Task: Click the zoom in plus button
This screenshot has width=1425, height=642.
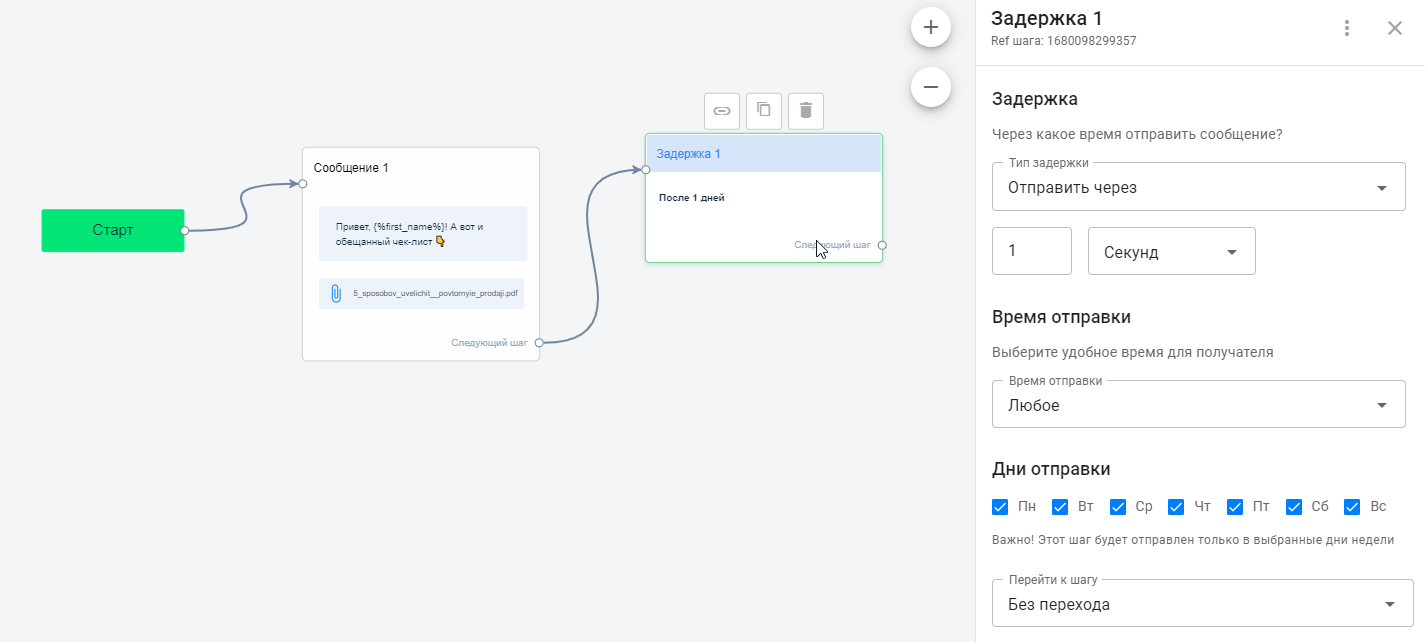Action: [930, 27]
